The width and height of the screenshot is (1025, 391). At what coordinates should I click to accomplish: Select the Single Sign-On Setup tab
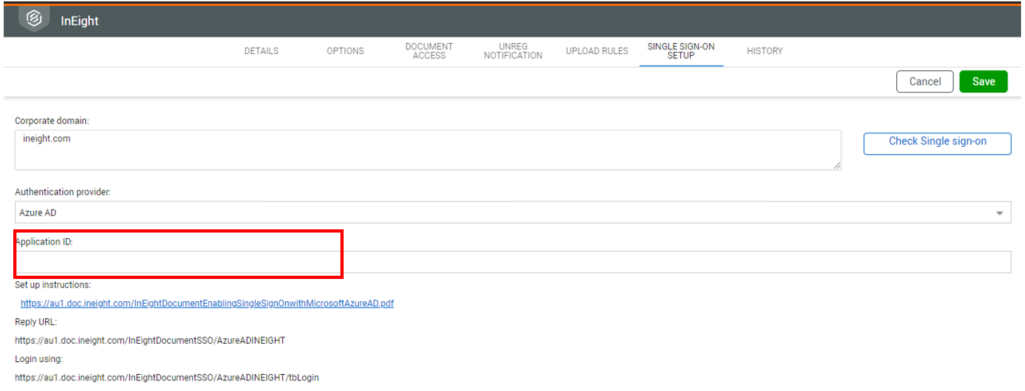pyautogui.click(x=681, y=51)
